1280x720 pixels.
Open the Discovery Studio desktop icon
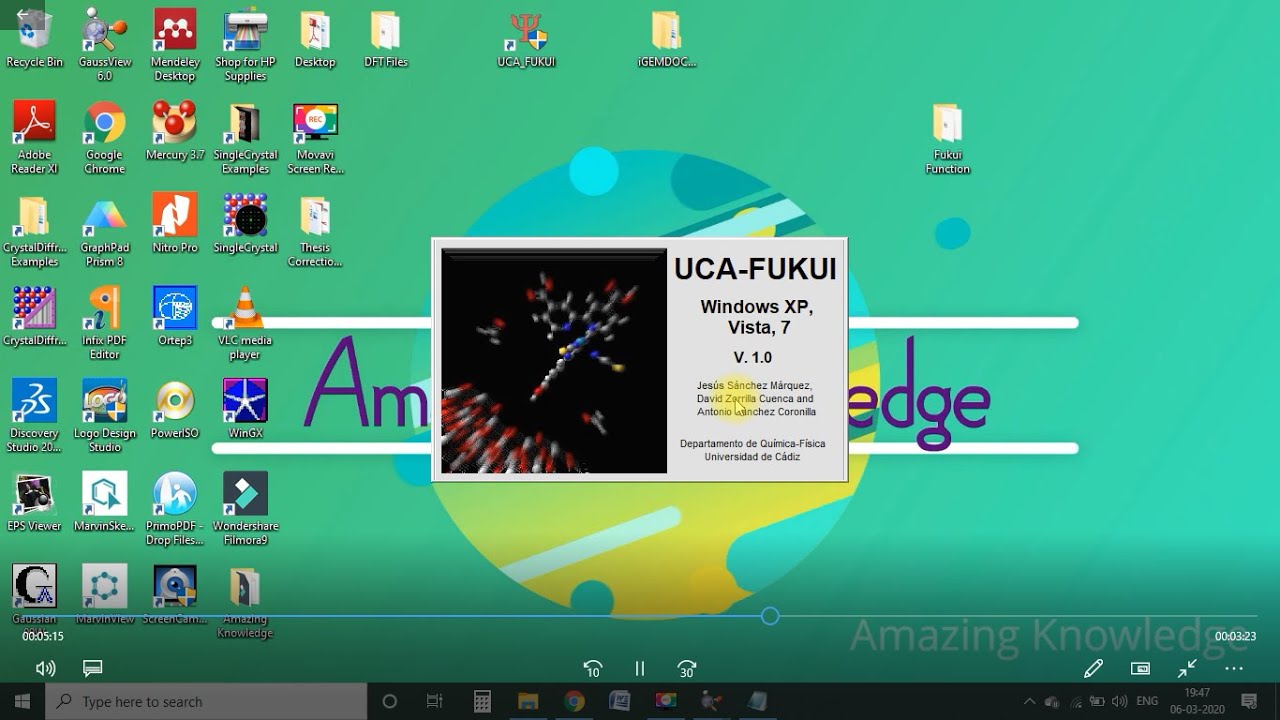tap(34, 415)
